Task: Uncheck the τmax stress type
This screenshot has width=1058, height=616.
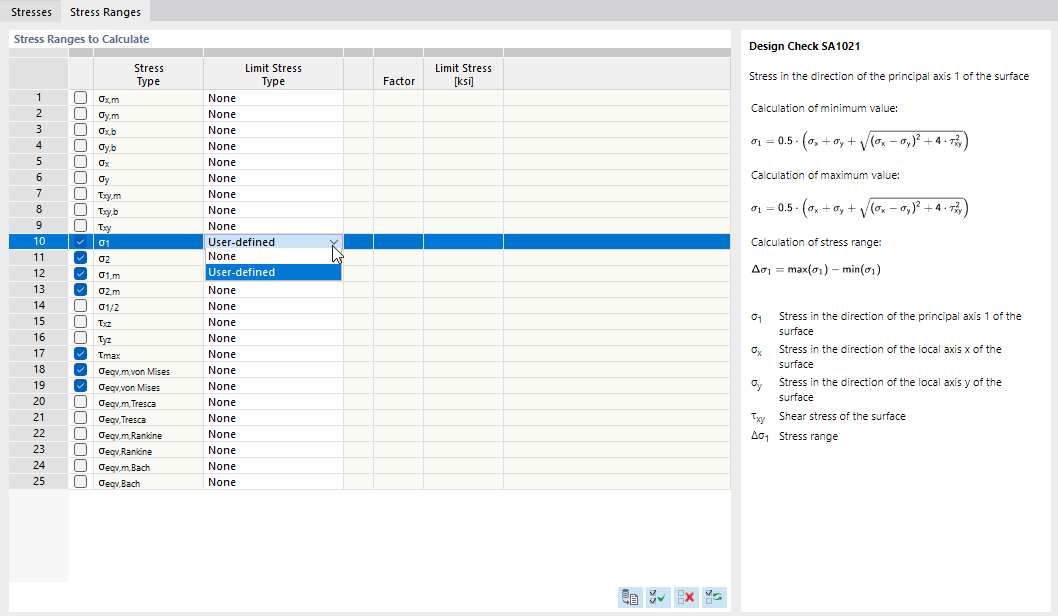Action: (x=80, y=354)
